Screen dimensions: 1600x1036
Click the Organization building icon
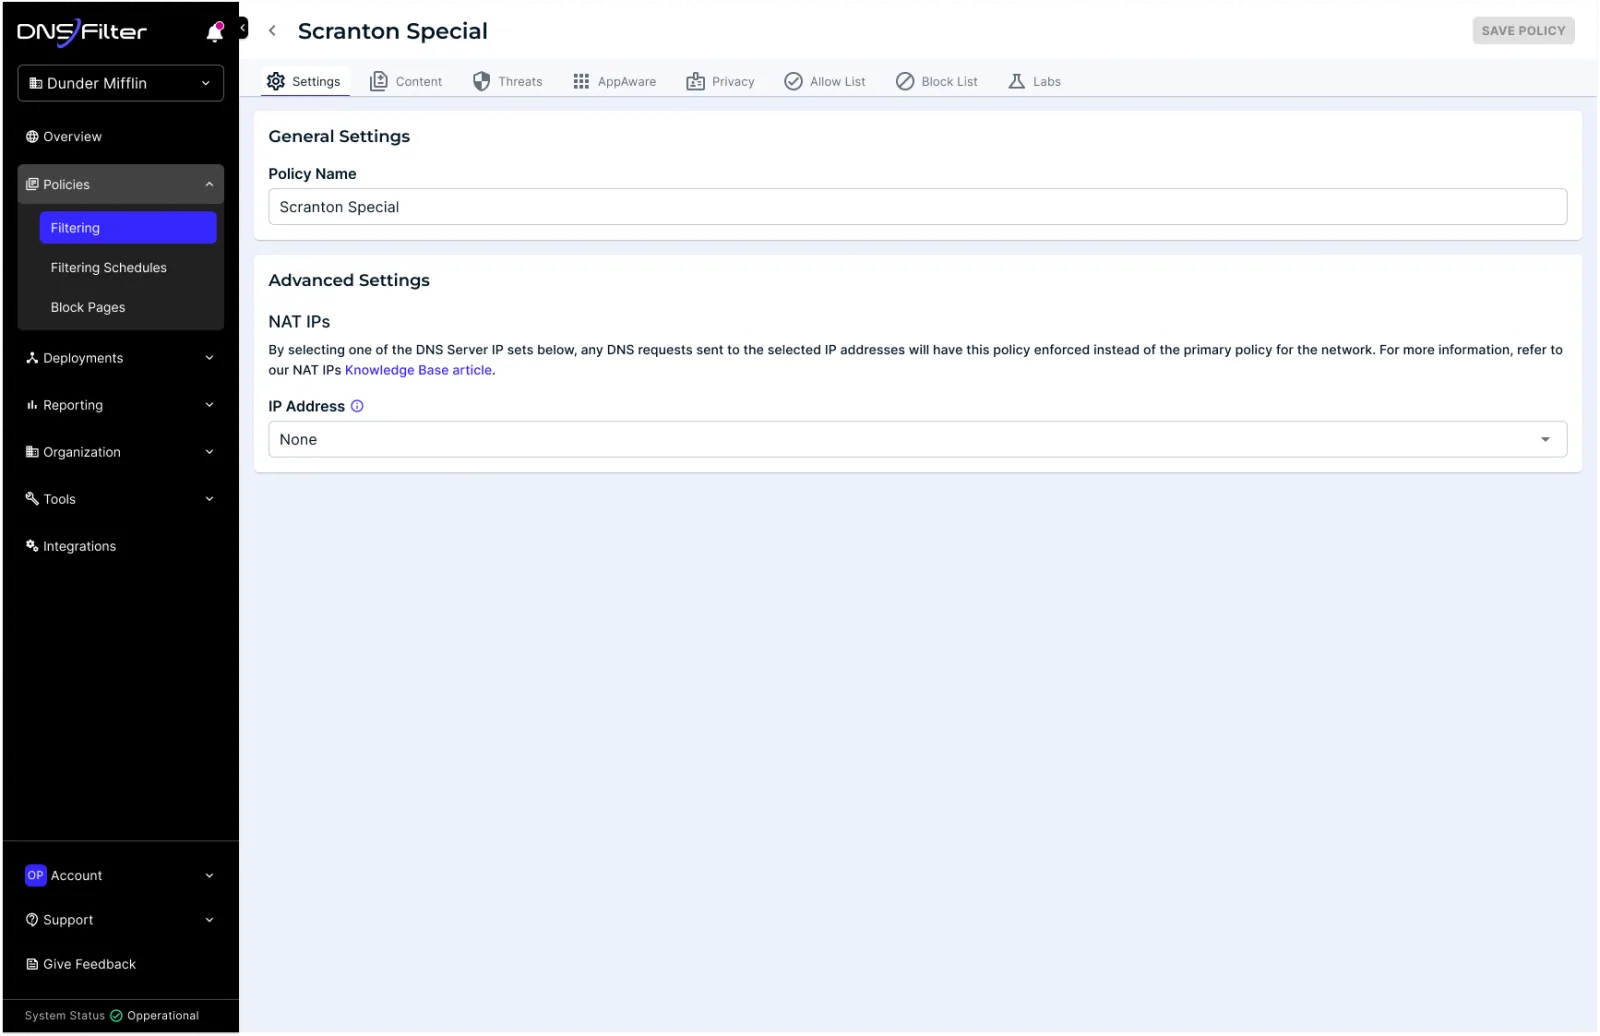coord(32,453)
